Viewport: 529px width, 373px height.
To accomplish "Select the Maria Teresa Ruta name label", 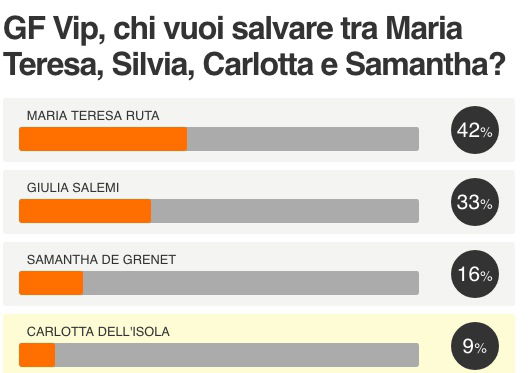I will (93, 116).
